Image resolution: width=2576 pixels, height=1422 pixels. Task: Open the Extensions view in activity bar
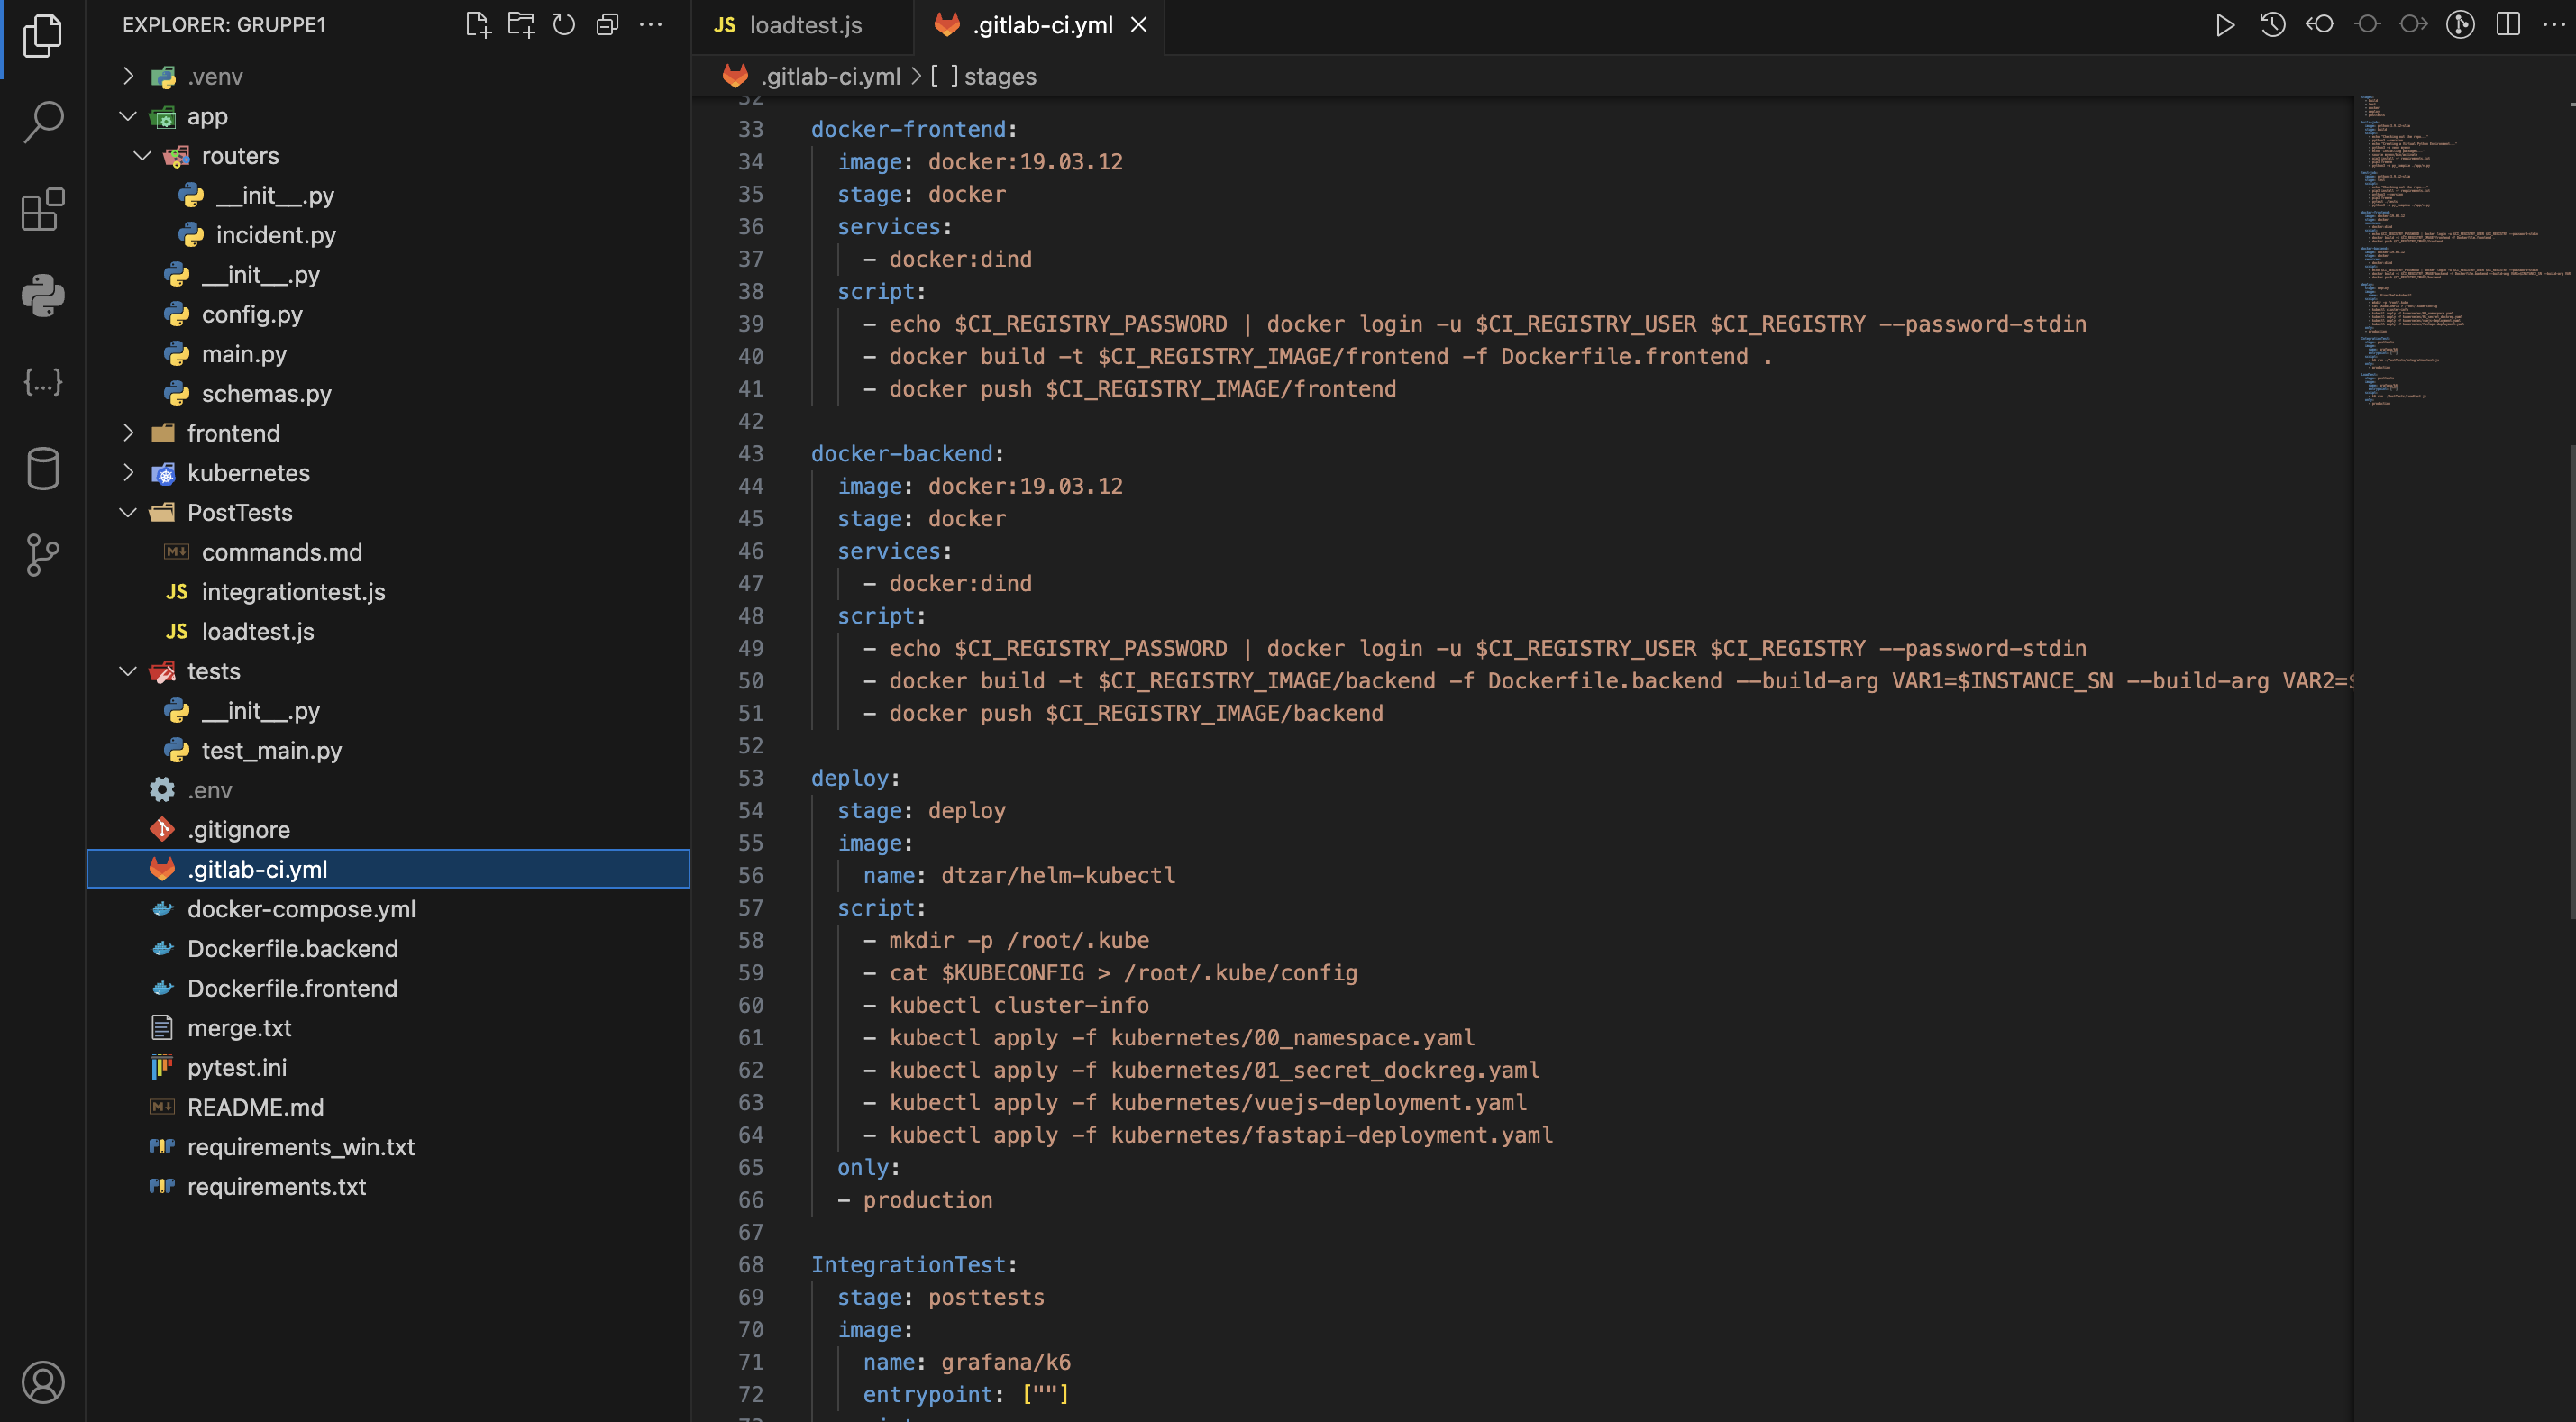[42, 209]
